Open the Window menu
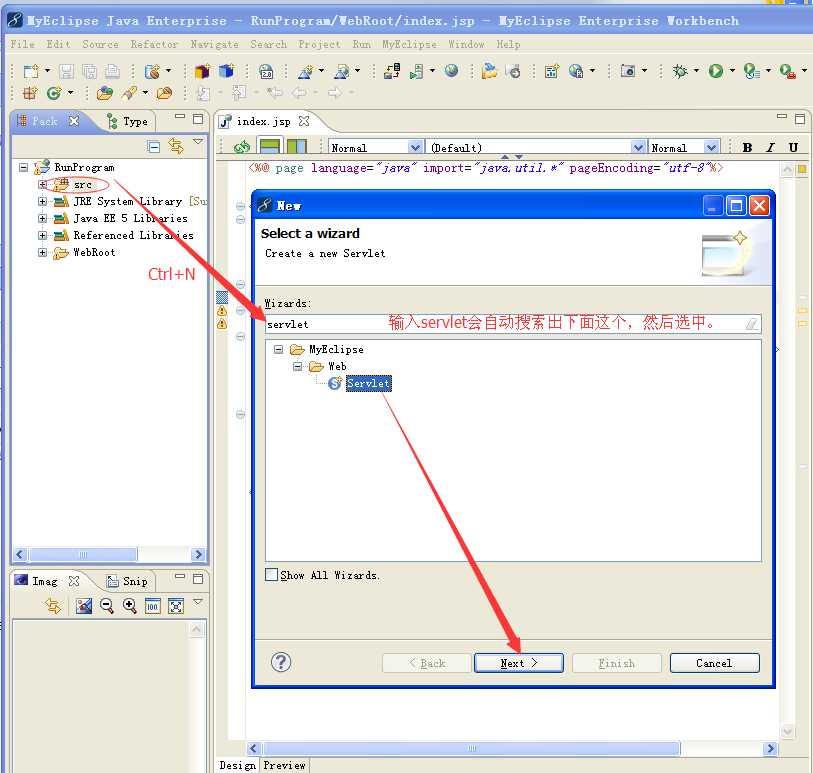 pyautogui.click(x=466, y=45)
